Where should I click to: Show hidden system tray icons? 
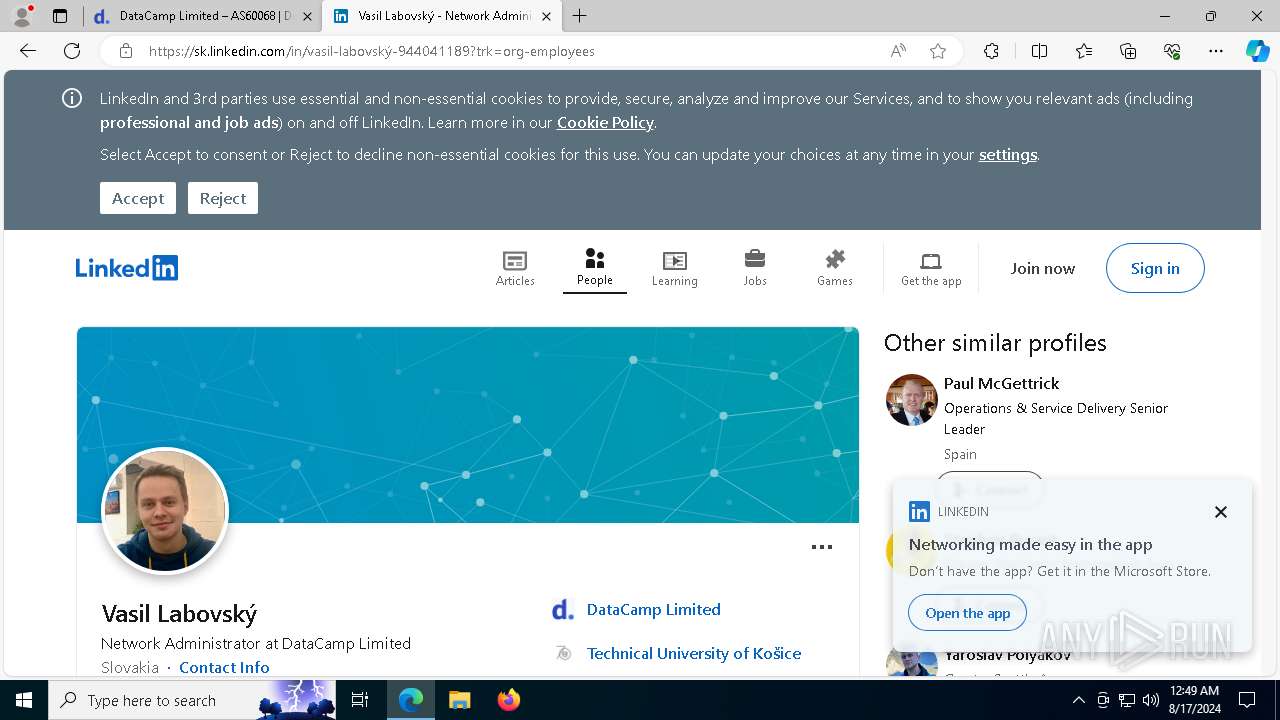[x=1078, y=700]
